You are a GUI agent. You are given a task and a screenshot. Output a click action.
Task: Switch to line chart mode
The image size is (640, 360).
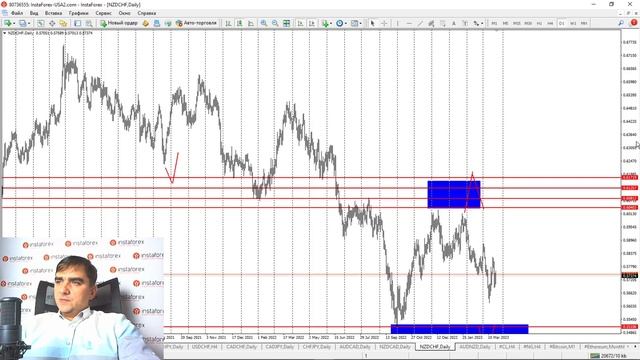(x=251, y=23)
